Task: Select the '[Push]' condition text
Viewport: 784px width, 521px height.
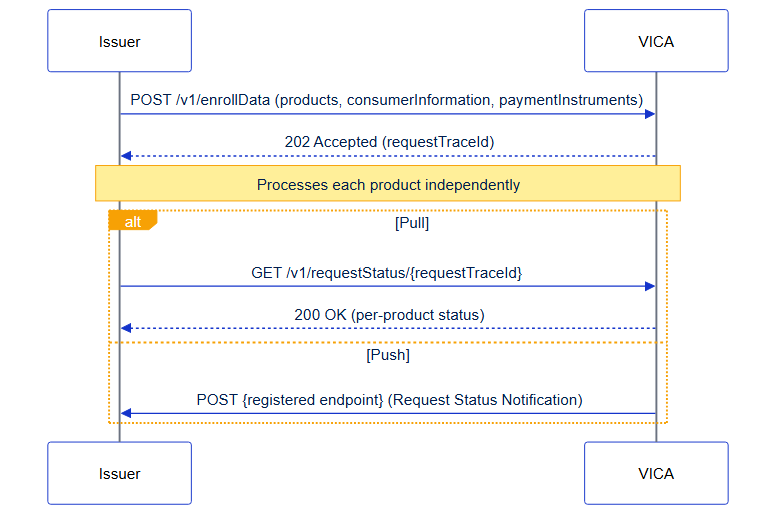Action: click(388, 355)
